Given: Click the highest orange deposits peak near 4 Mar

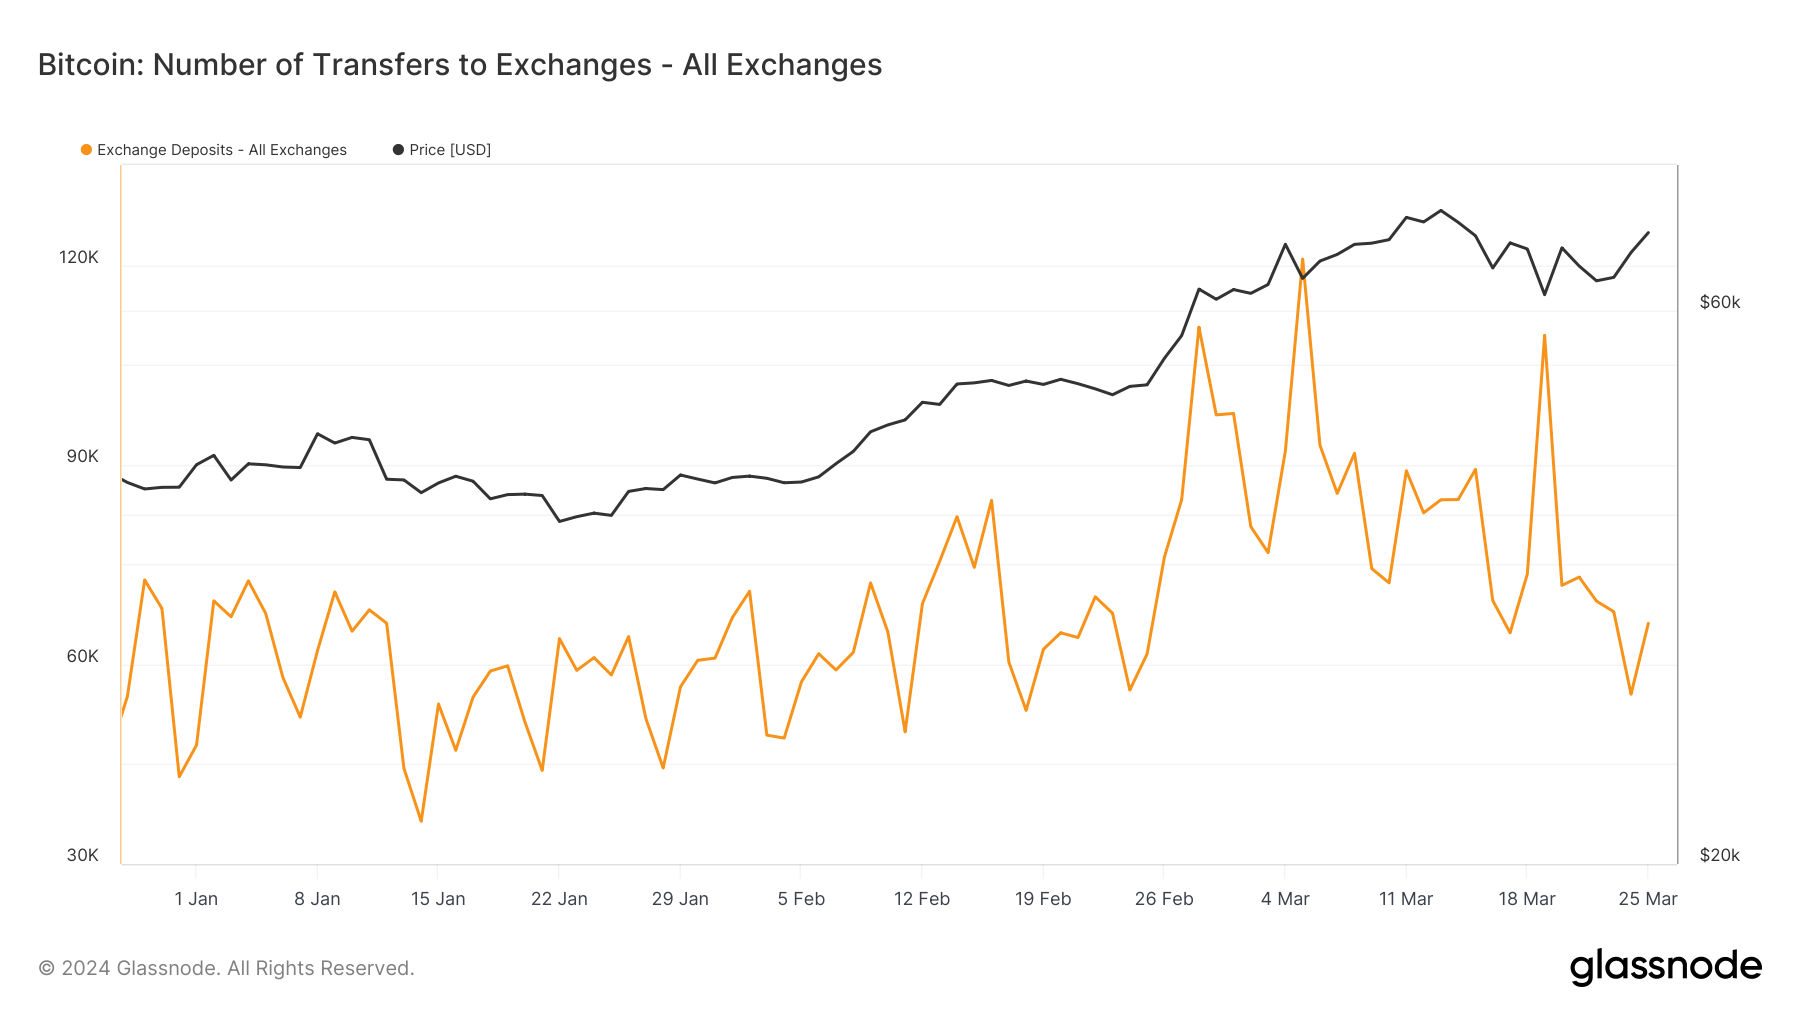Looking at the screenshot, I should click(1302, 260).
